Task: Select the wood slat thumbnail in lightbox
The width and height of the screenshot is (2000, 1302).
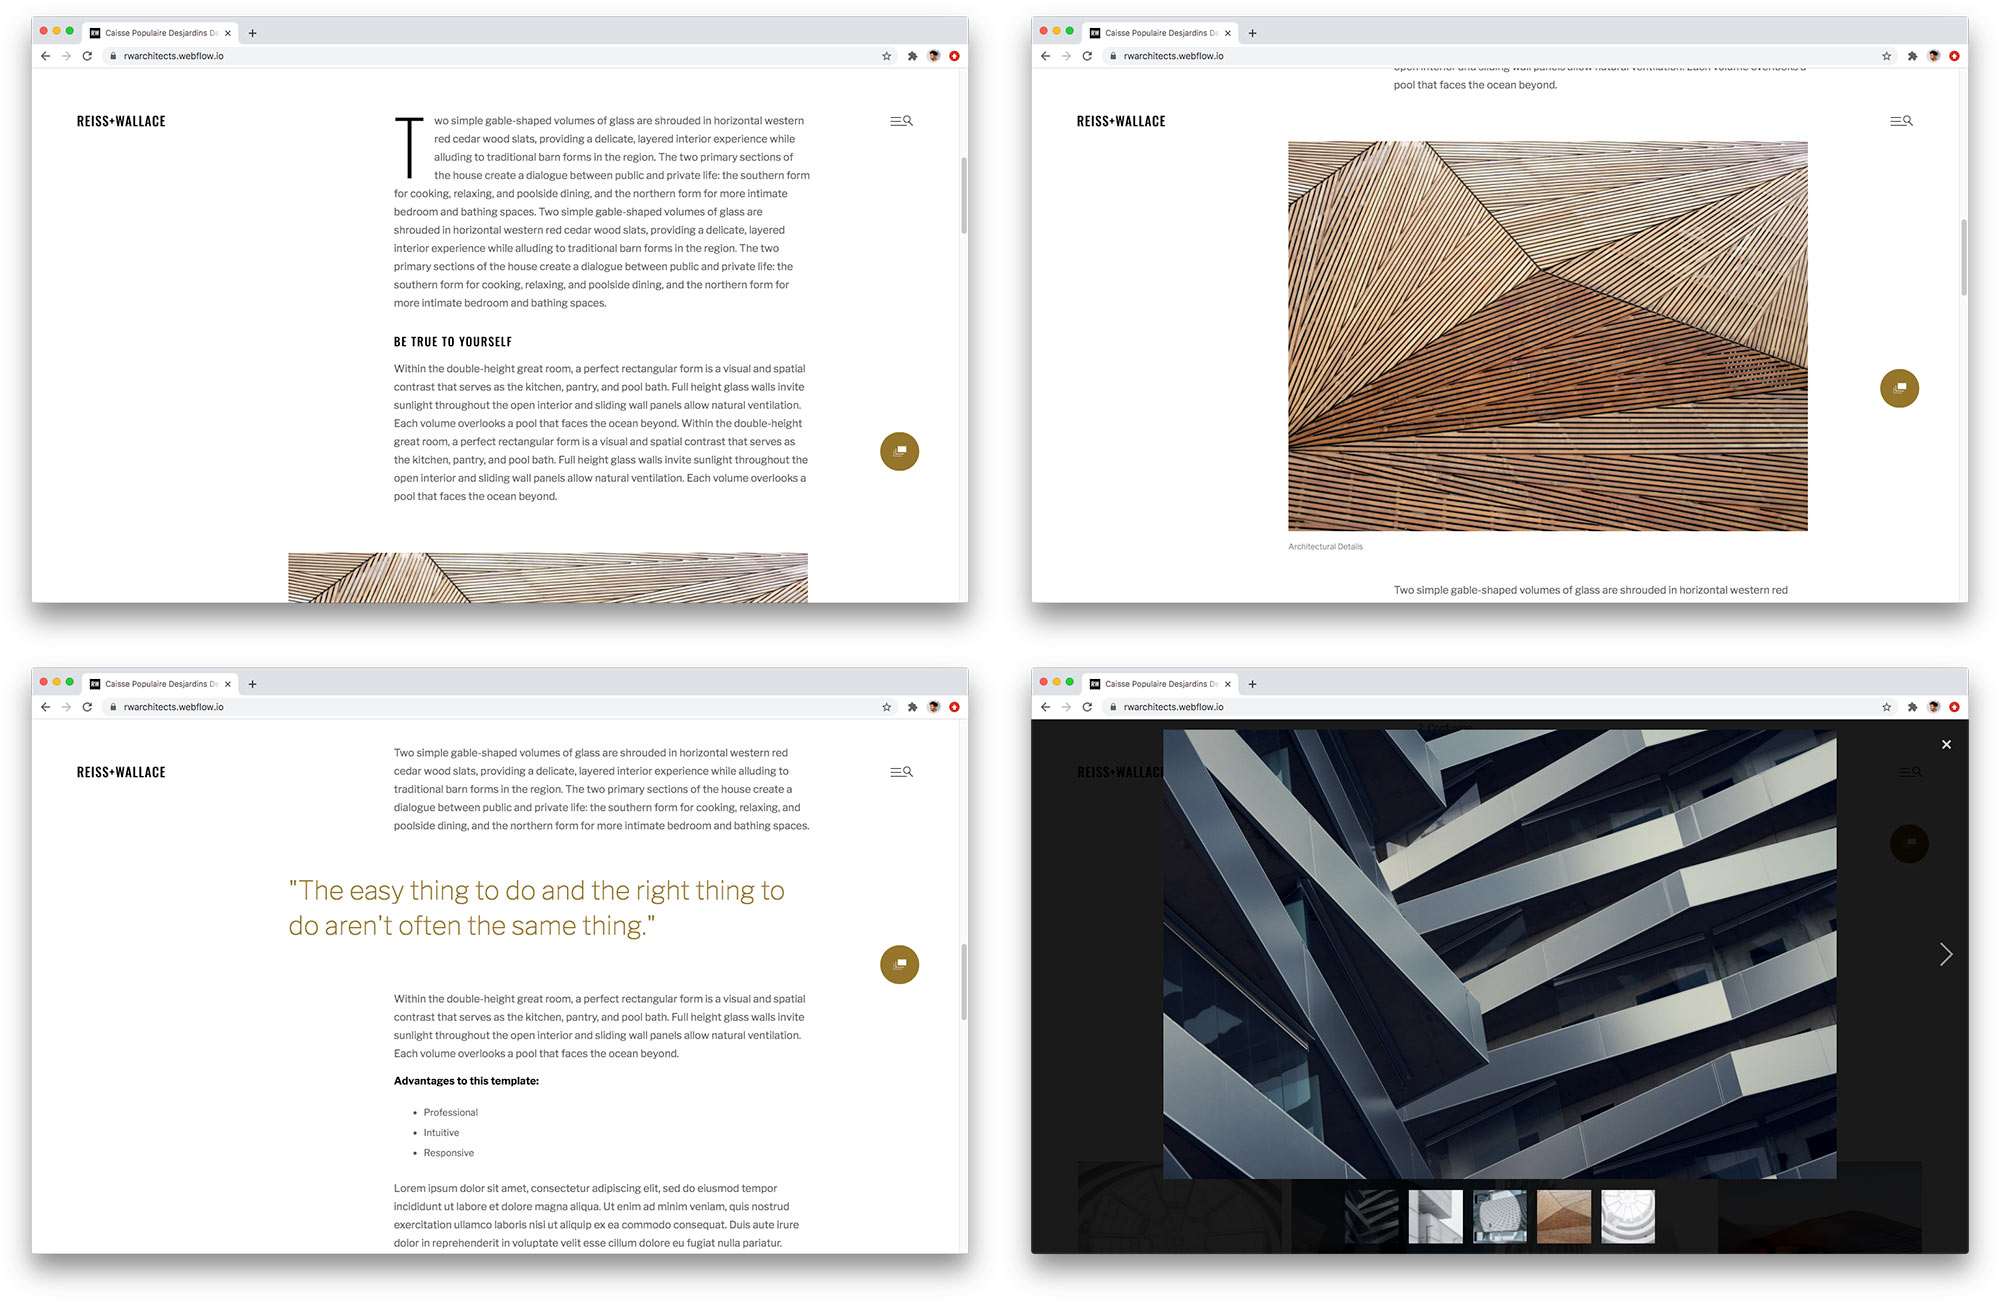Action: tap(1563, 1216)
